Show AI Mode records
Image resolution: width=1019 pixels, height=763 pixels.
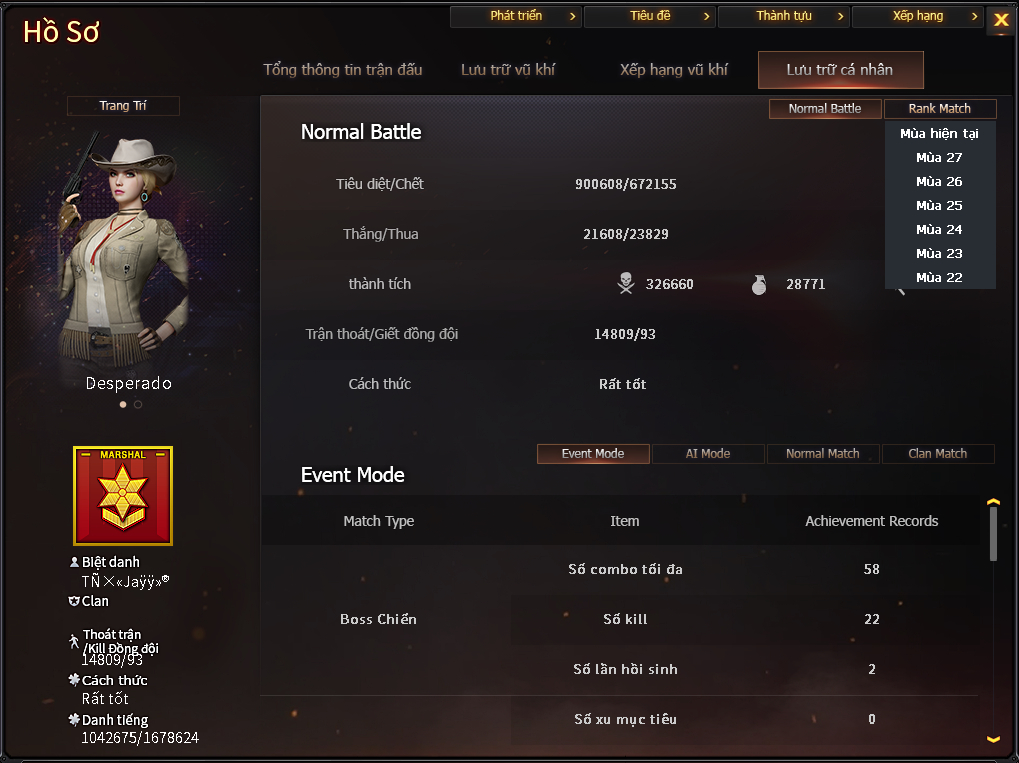[708, 454]
